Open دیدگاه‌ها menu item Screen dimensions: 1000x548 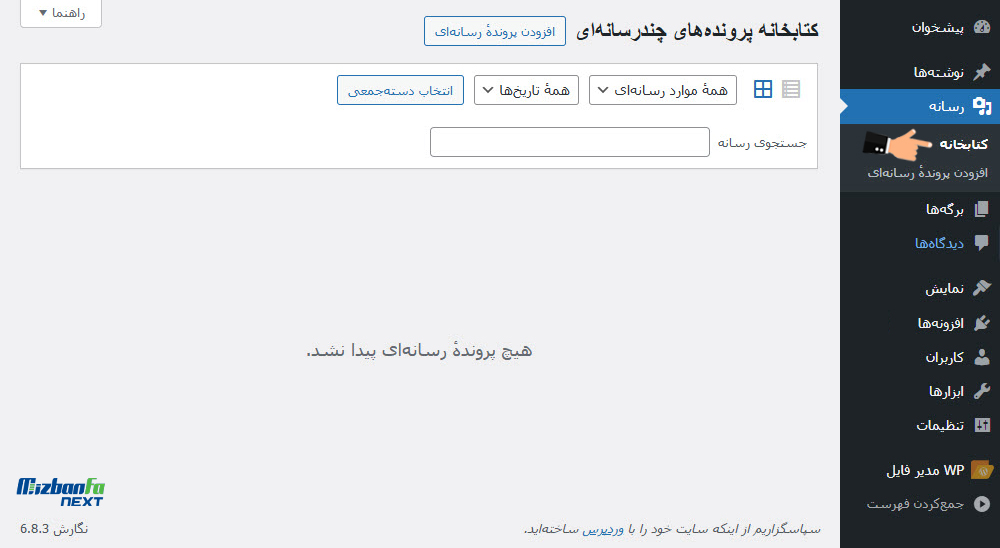tap(939, 243)
